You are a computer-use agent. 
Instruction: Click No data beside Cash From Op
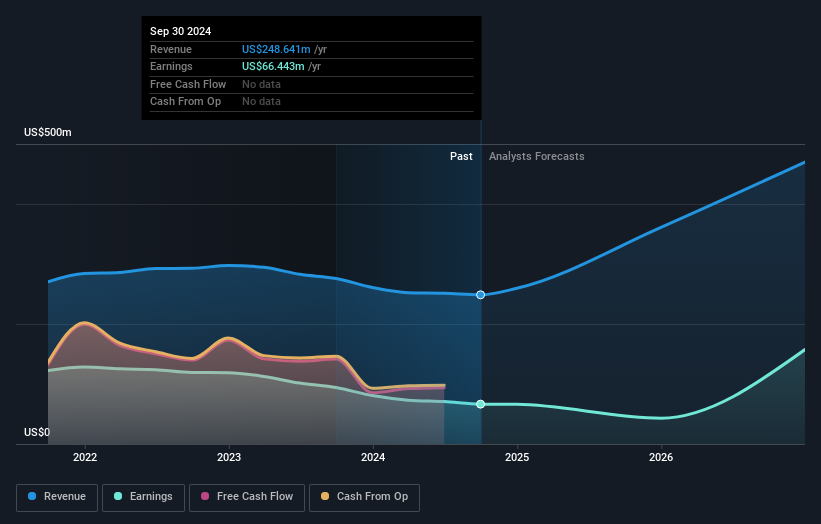[x=261, y=102]
